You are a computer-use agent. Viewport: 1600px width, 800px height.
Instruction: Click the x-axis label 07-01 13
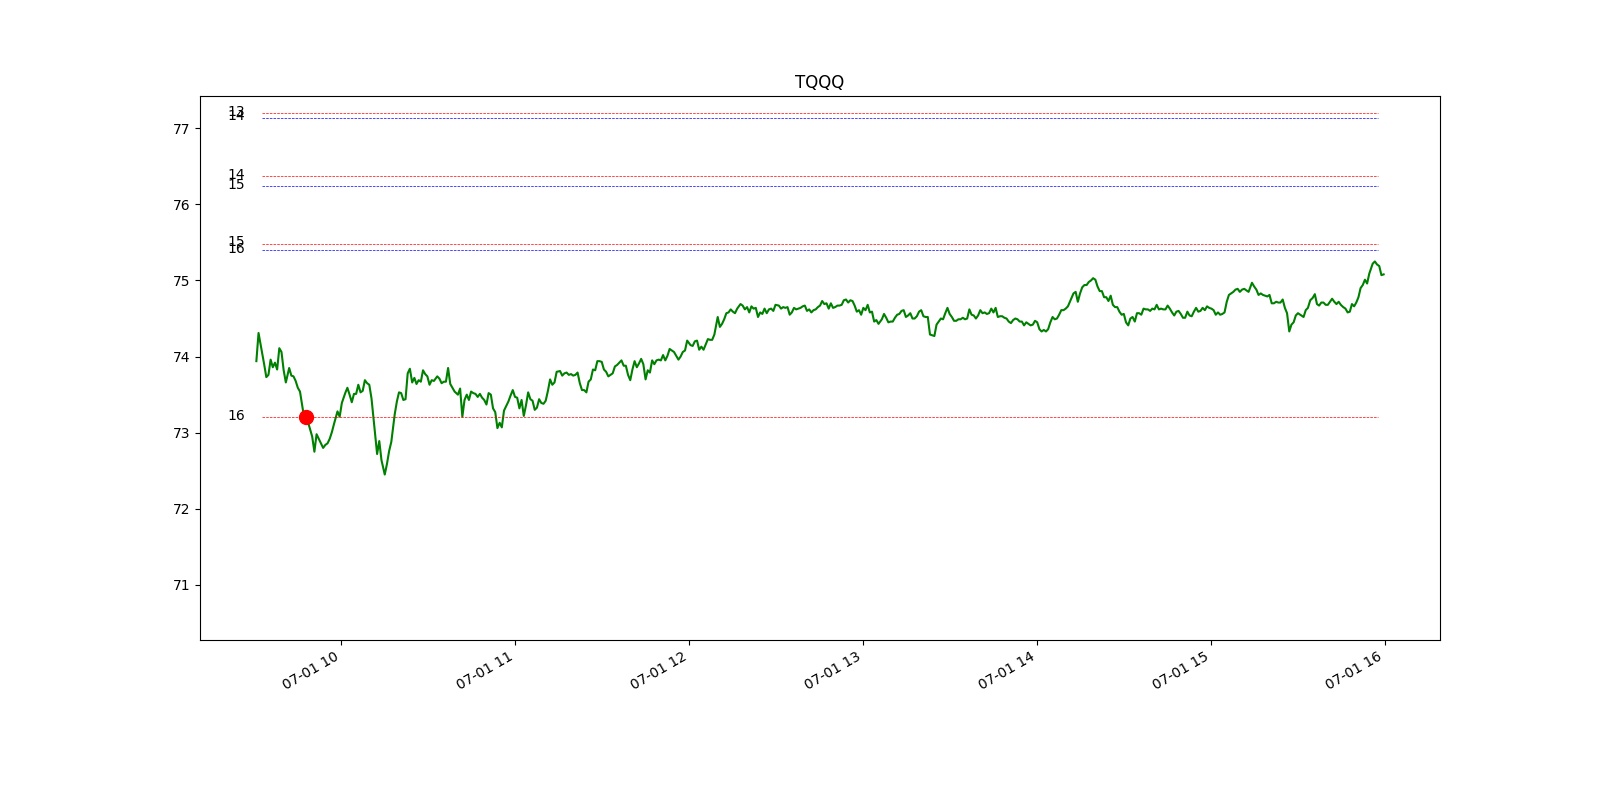833,670
